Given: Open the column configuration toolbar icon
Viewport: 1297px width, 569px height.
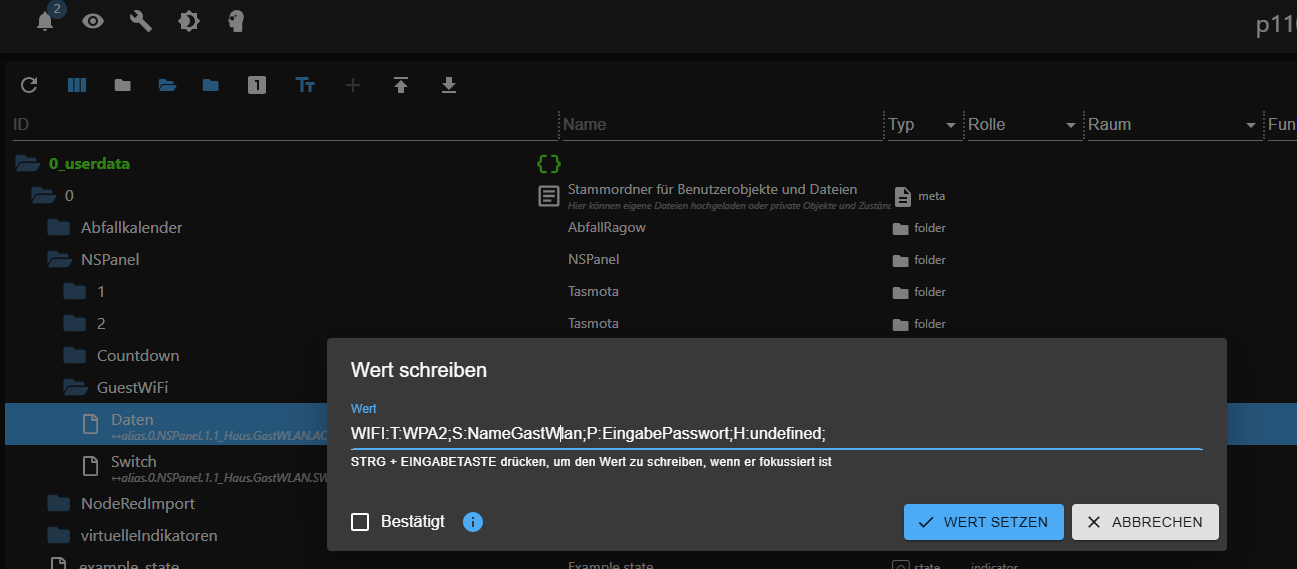Looking at the screenshot, I should 77,85.
